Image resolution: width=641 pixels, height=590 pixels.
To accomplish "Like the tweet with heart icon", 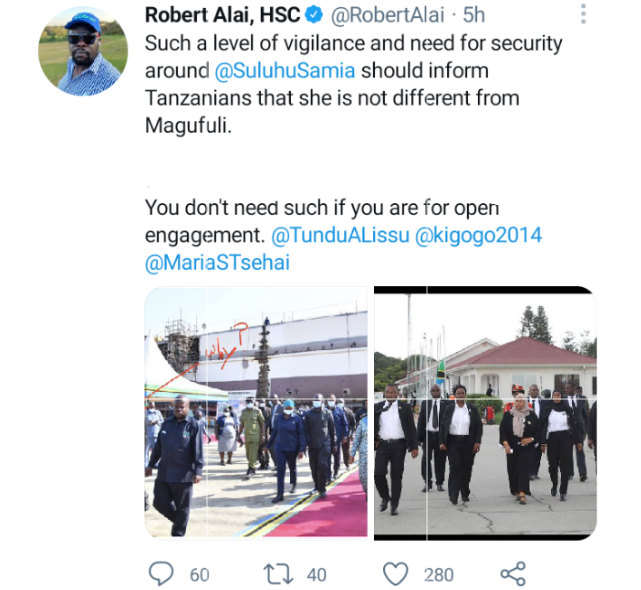I will tap(395, 574).
